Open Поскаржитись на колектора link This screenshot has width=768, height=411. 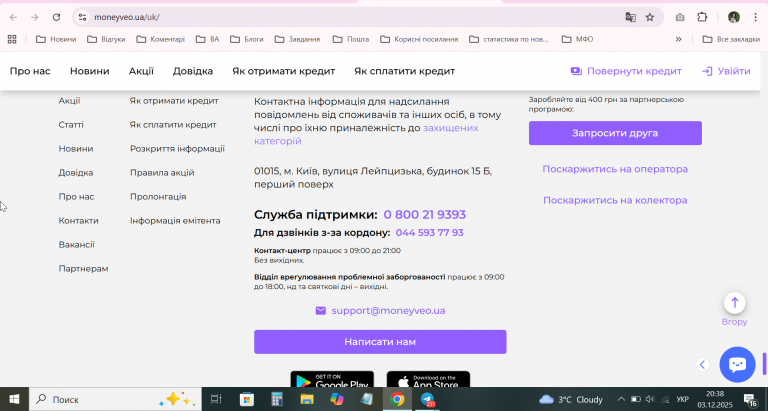click(615, 200)
